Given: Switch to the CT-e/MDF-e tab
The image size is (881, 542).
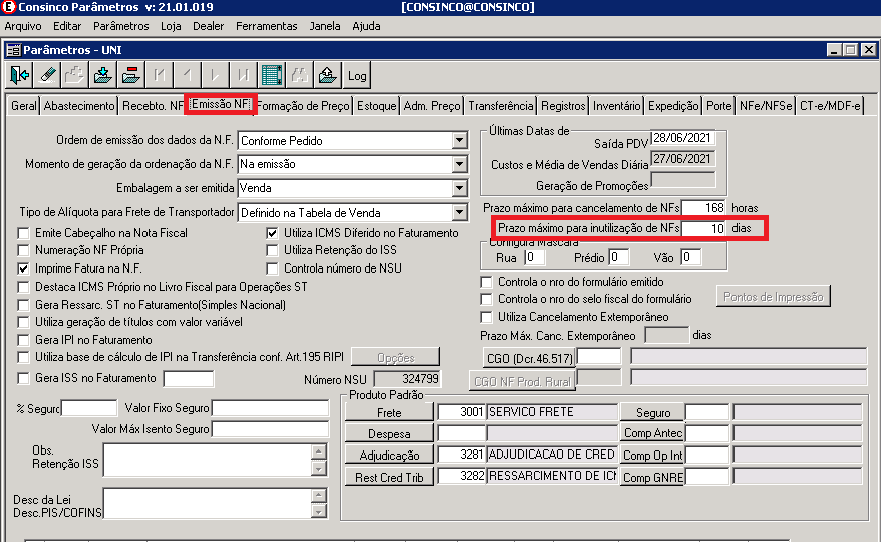Looking at the screenshot, I should (x=830, y=106).
